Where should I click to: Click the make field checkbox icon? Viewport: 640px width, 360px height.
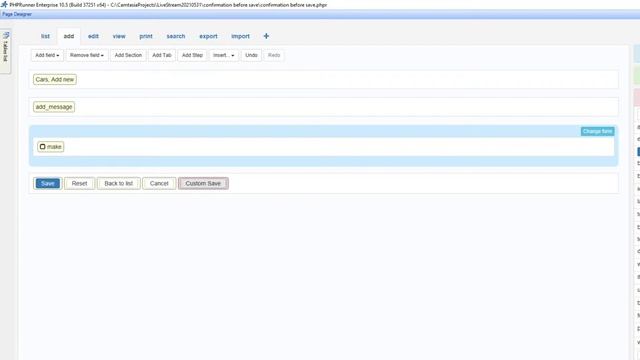pyautogui.click(x=42, y=147)
